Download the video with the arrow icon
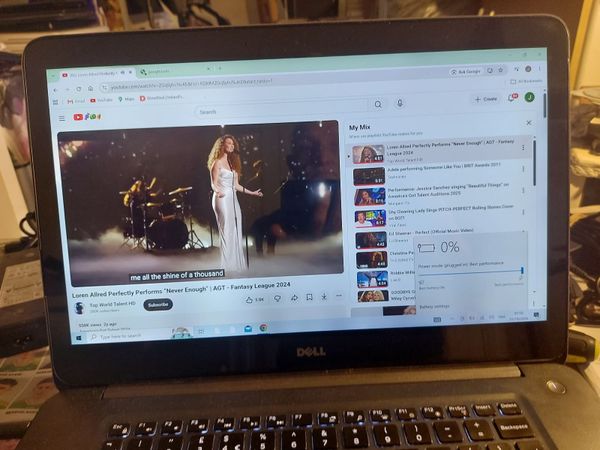600x450 pixels. (324, 297)
